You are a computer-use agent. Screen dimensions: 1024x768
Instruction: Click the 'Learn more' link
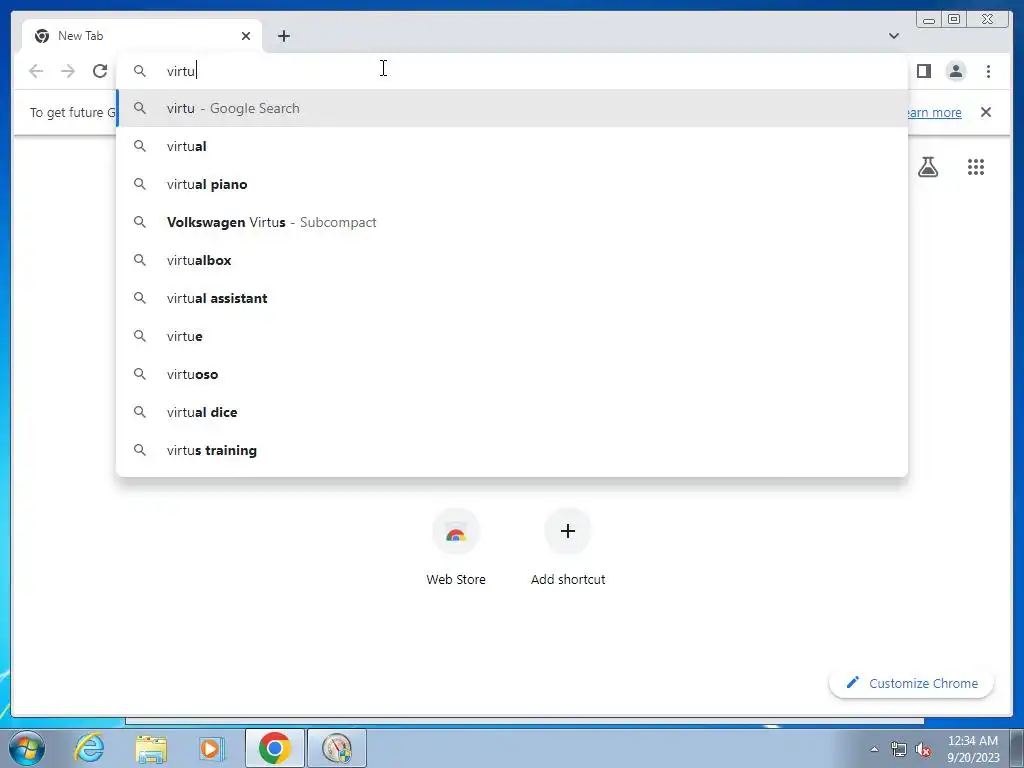(935, 112)
